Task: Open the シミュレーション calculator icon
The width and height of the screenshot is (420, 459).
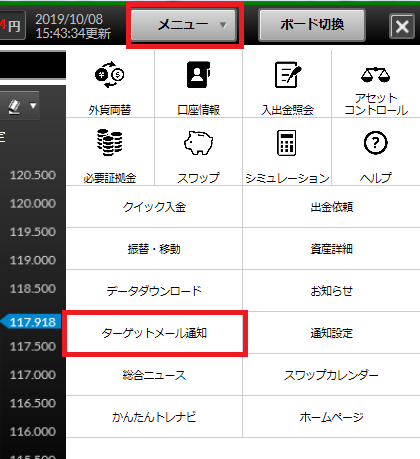Action: click(287, 143)
